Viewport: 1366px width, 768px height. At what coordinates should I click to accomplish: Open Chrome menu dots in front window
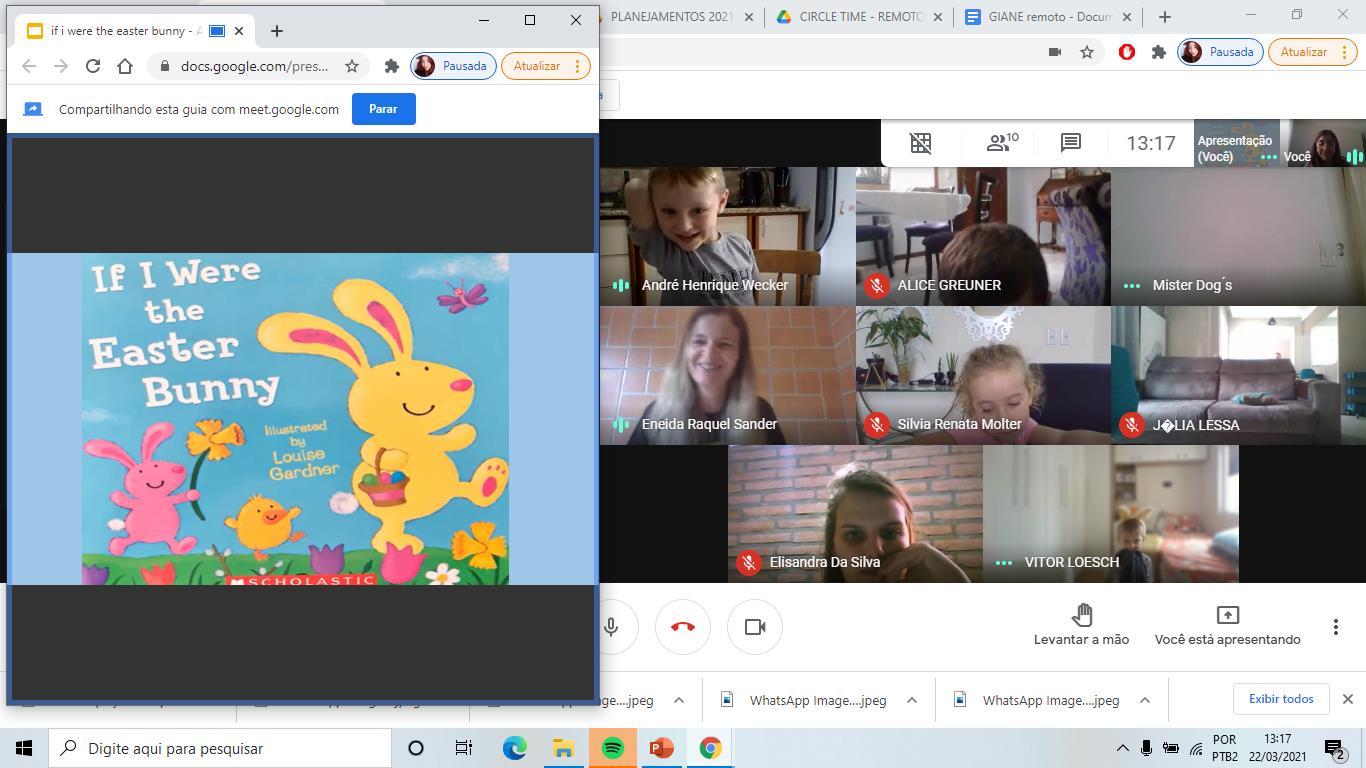click(x=577, y=66)
